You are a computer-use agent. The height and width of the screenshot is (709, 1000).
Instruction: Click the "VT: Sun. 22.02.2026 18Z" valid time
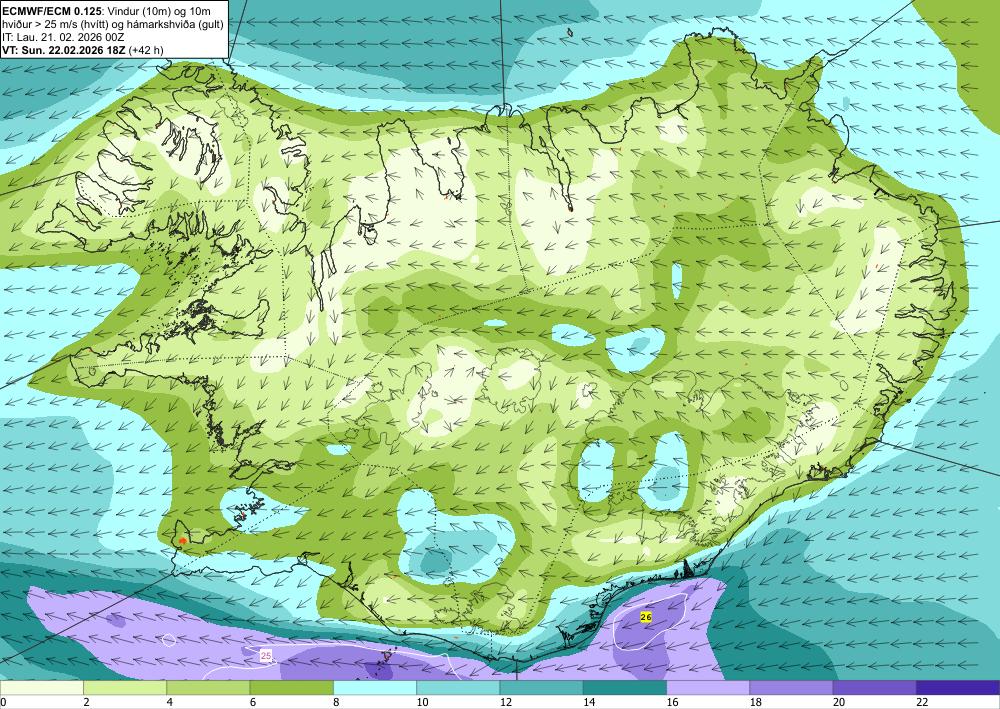tap(64, 50)
